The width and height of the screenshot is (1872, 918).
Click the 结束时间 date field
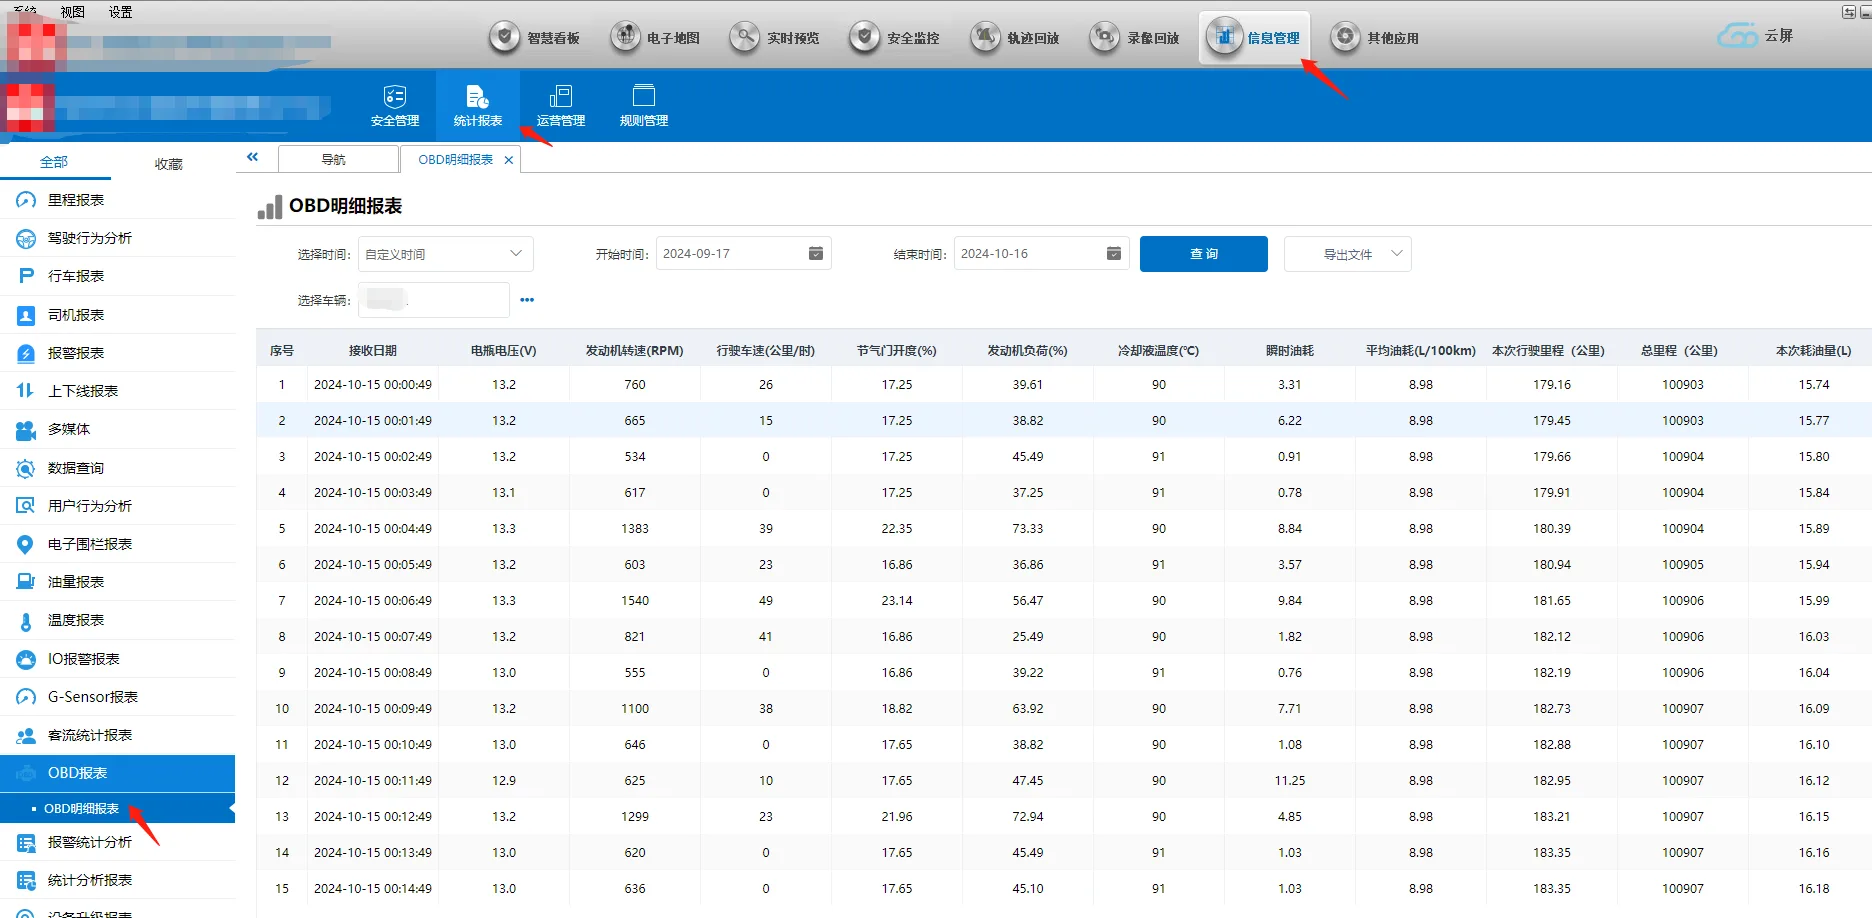(x=1041, y=254)
